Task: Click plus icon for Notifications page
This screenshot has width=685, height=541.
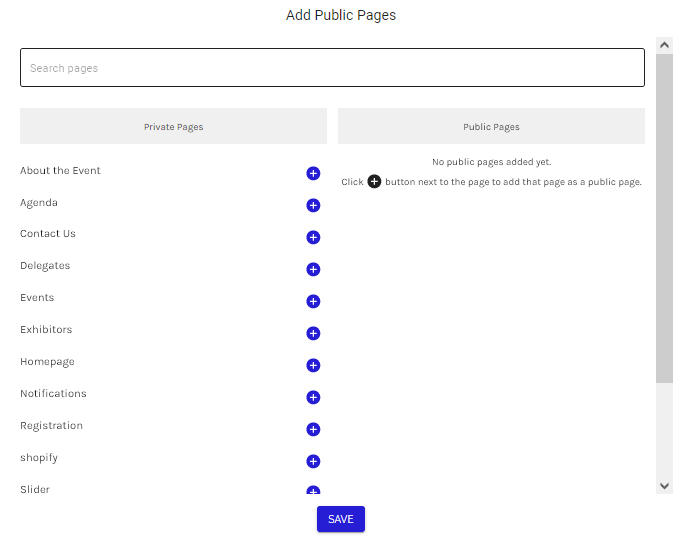Action: pyautogui.click(x=313, y=397)
